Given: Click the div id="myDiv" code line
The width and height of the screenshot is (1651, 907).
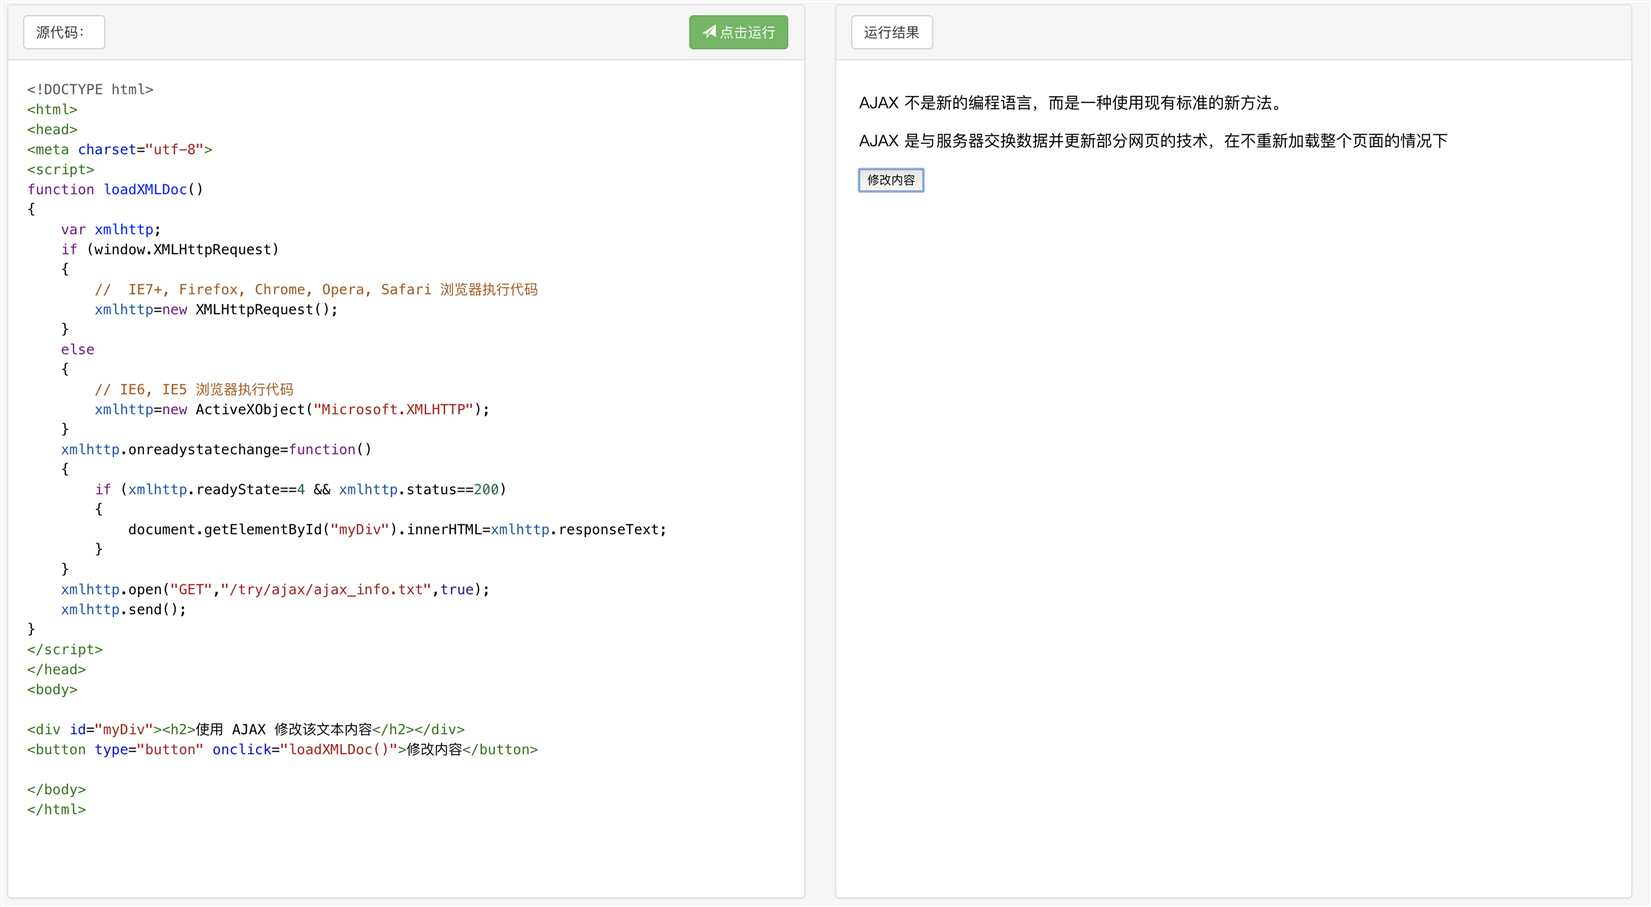Looking at the screenshot, I should pyautogui.click(x=246, y=730).
